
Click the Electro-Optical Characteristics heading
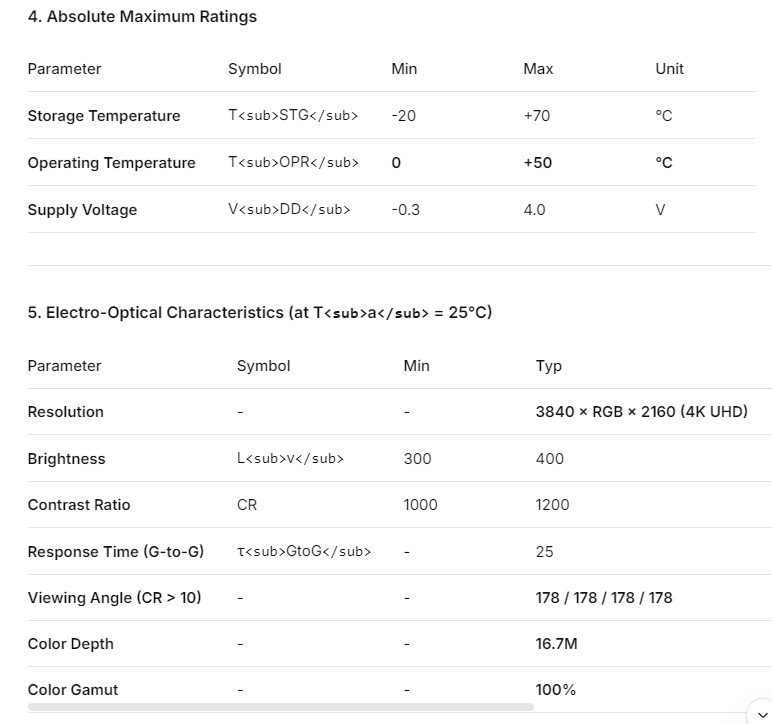point(259,313)
